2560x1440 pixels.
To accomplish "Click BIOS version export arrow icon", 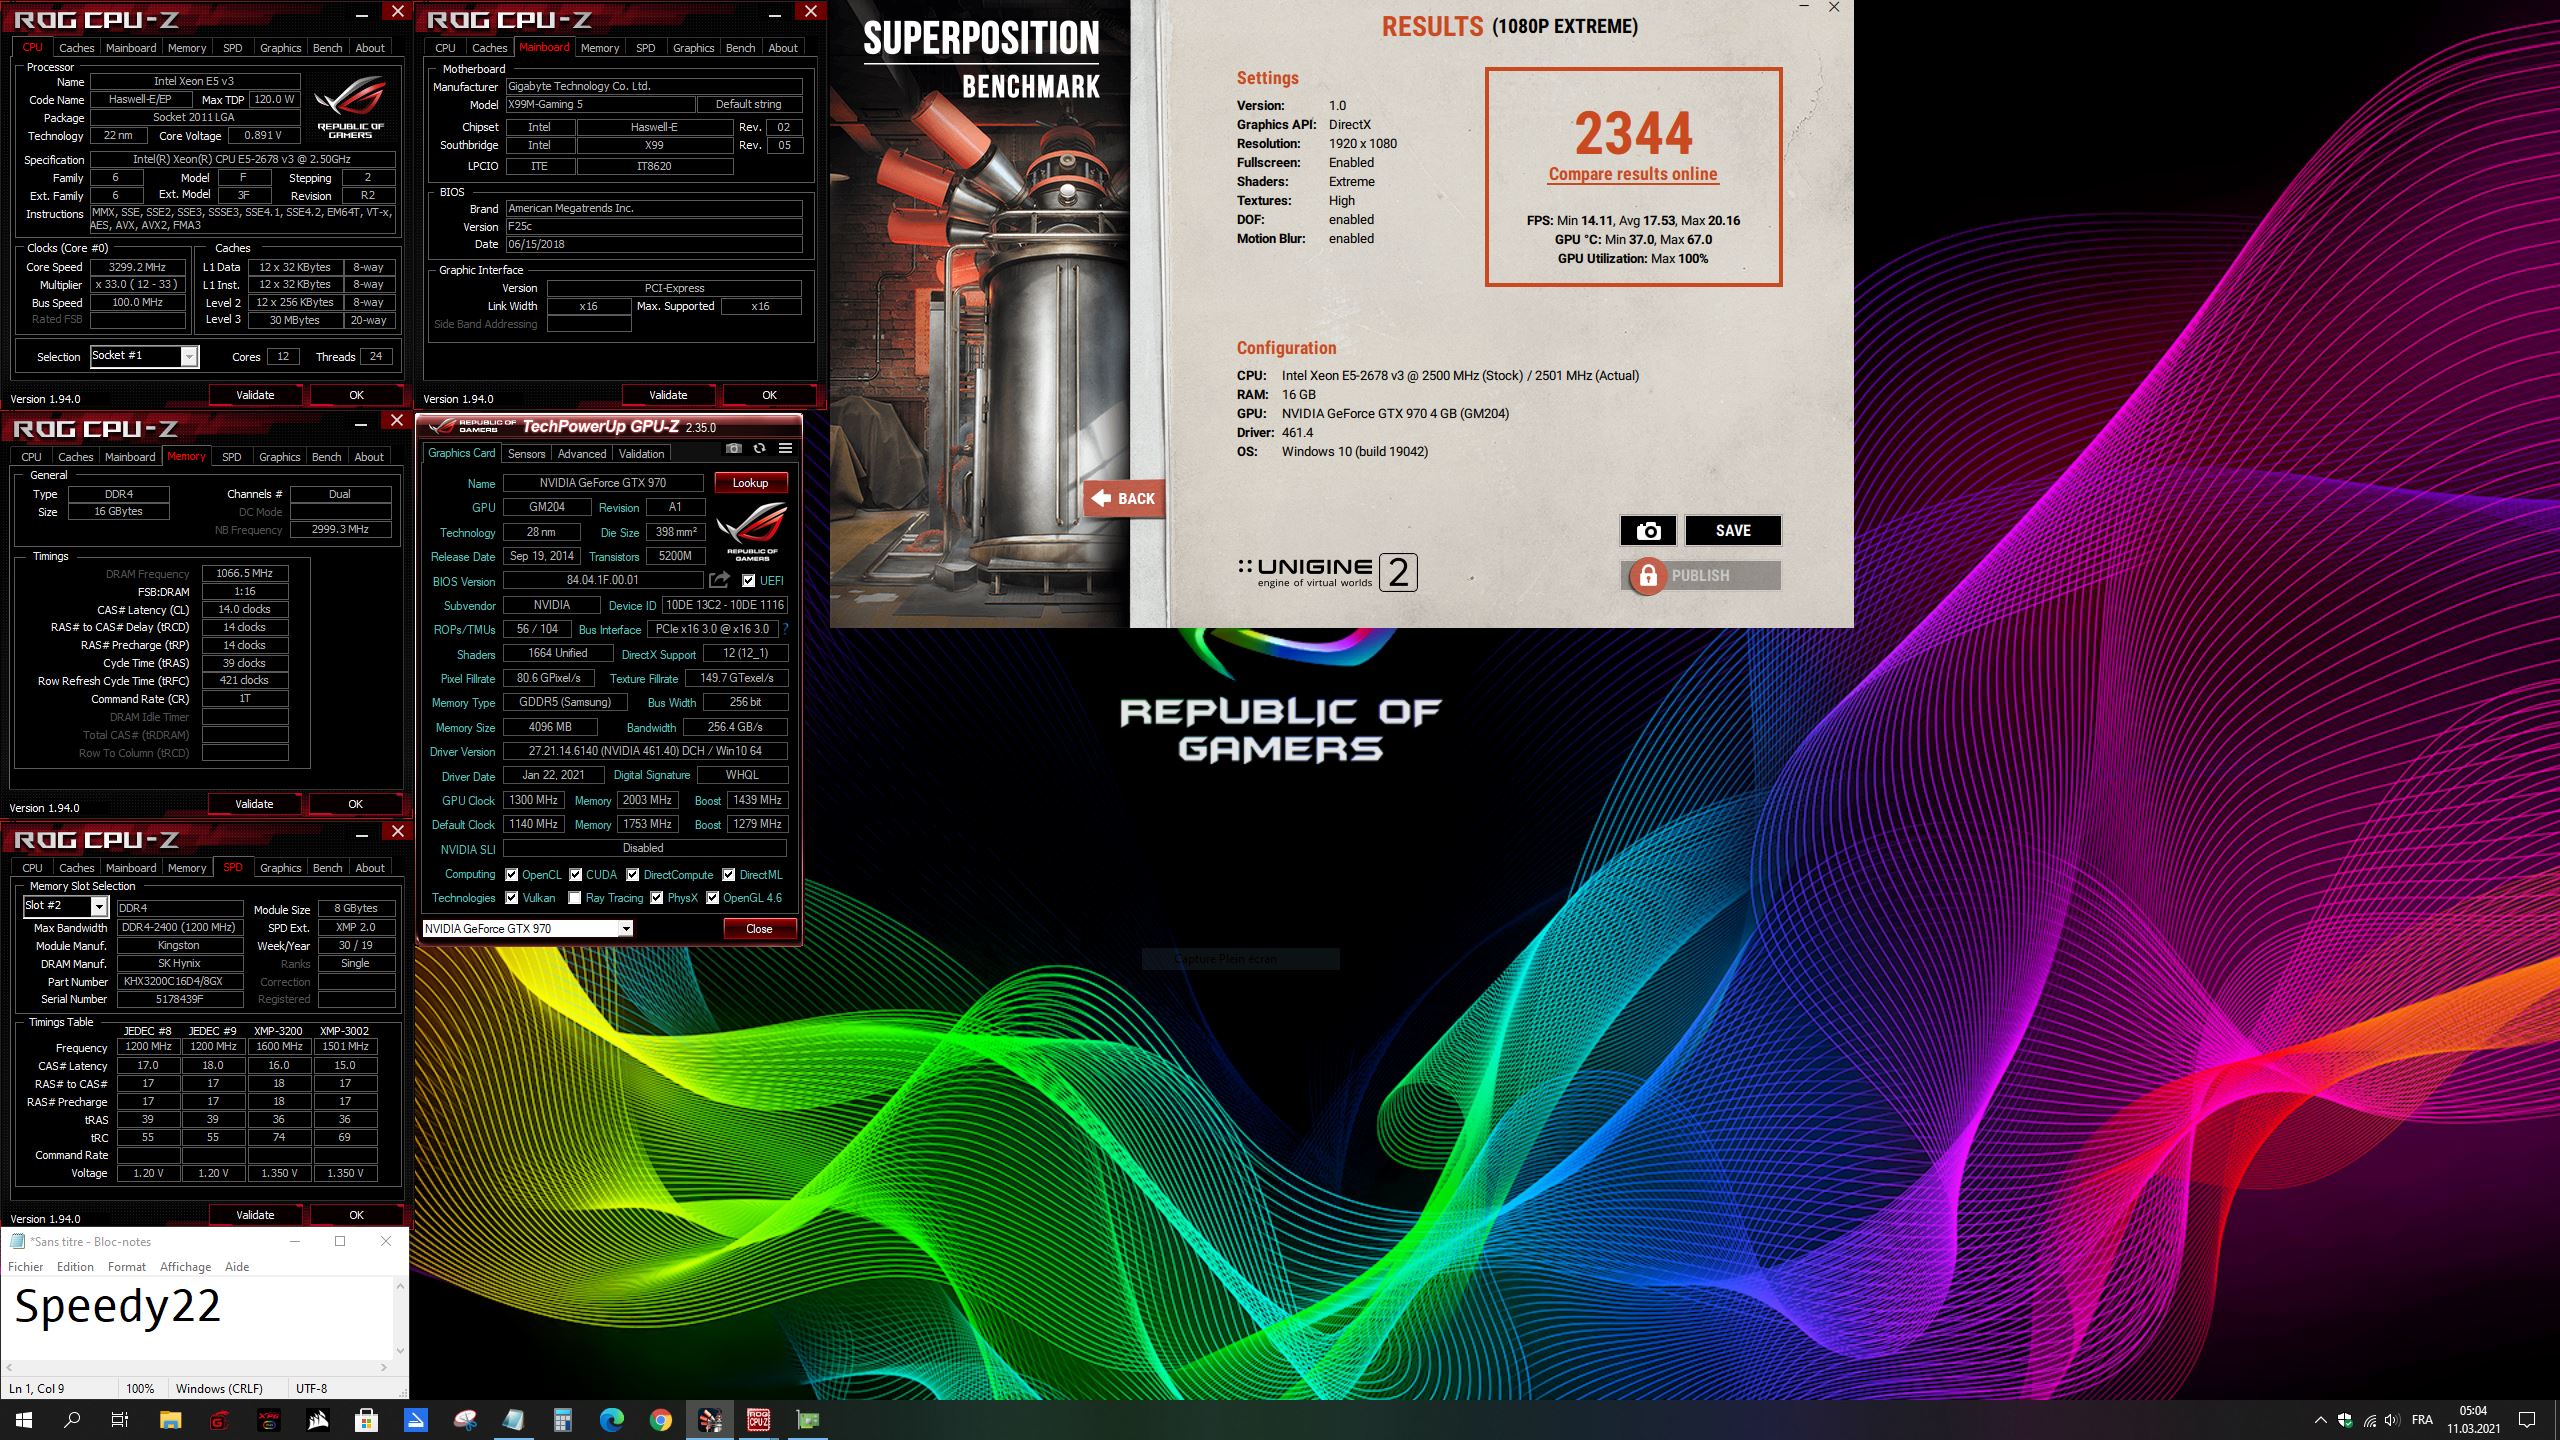I will click(719, 580).
